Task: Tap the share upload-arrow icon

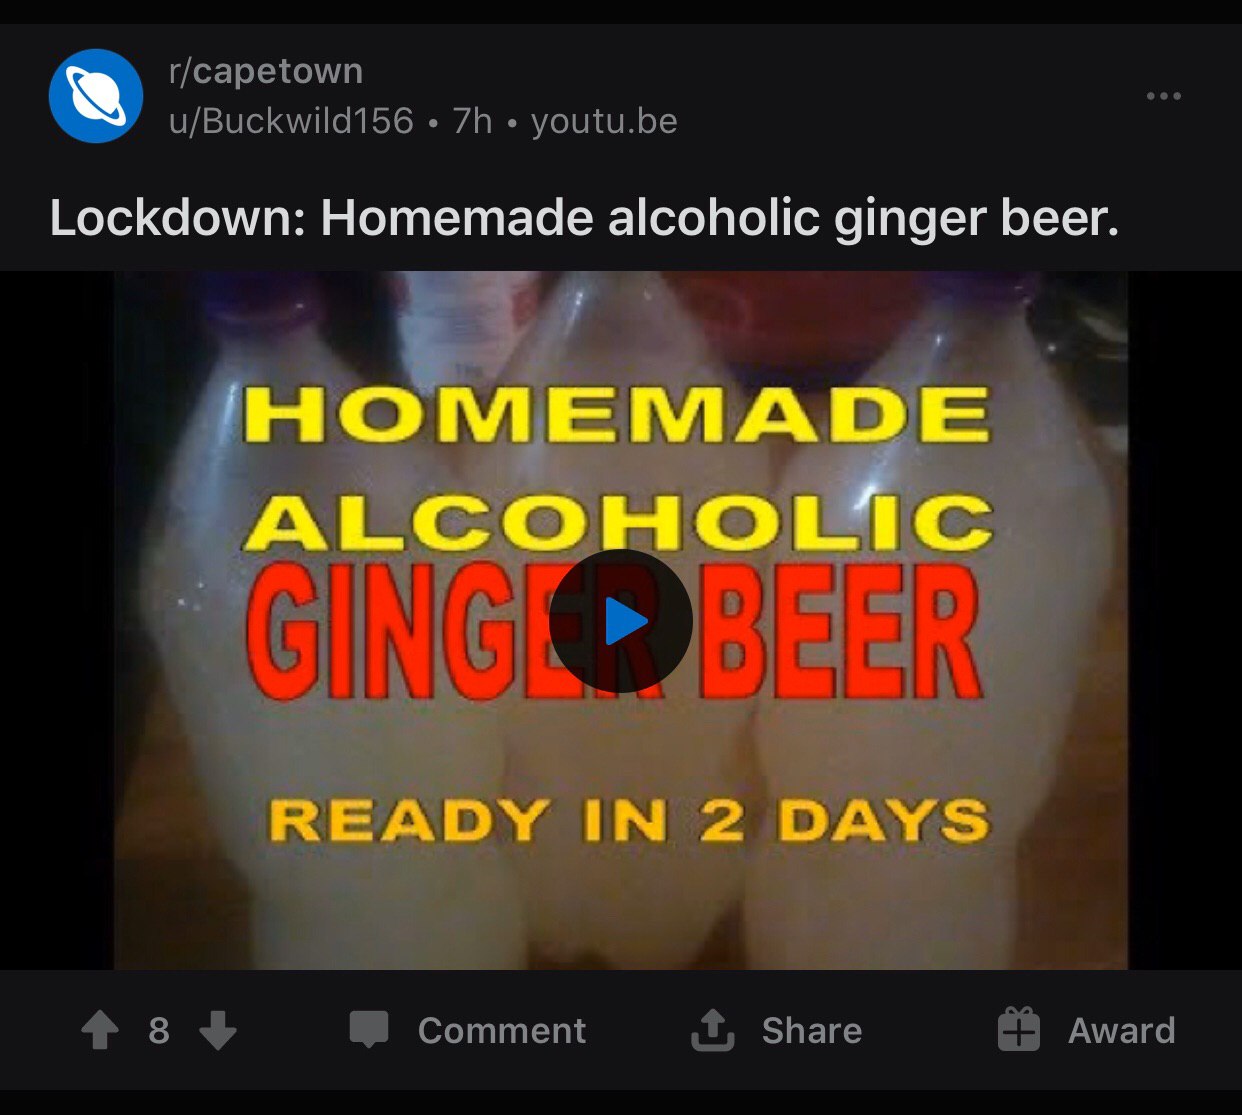Action: [x=713, y=1030]
